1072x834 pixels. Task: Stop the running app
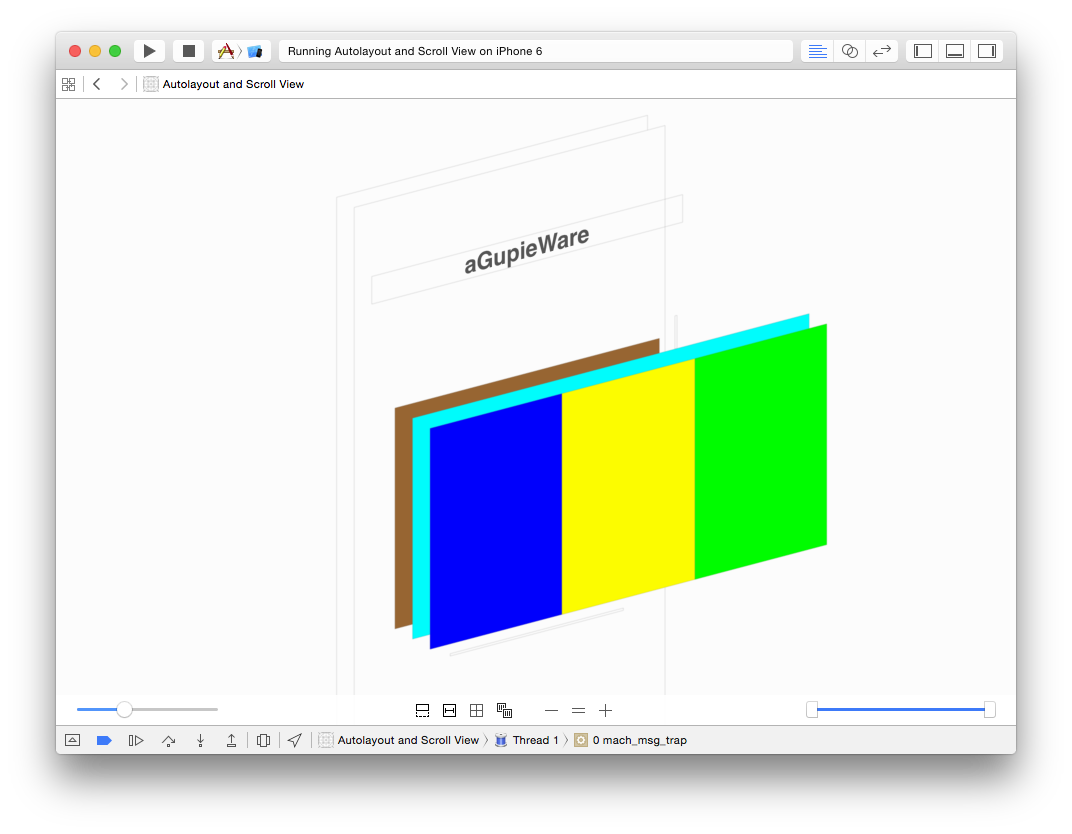pyautogui.click(x=188, y=50)
